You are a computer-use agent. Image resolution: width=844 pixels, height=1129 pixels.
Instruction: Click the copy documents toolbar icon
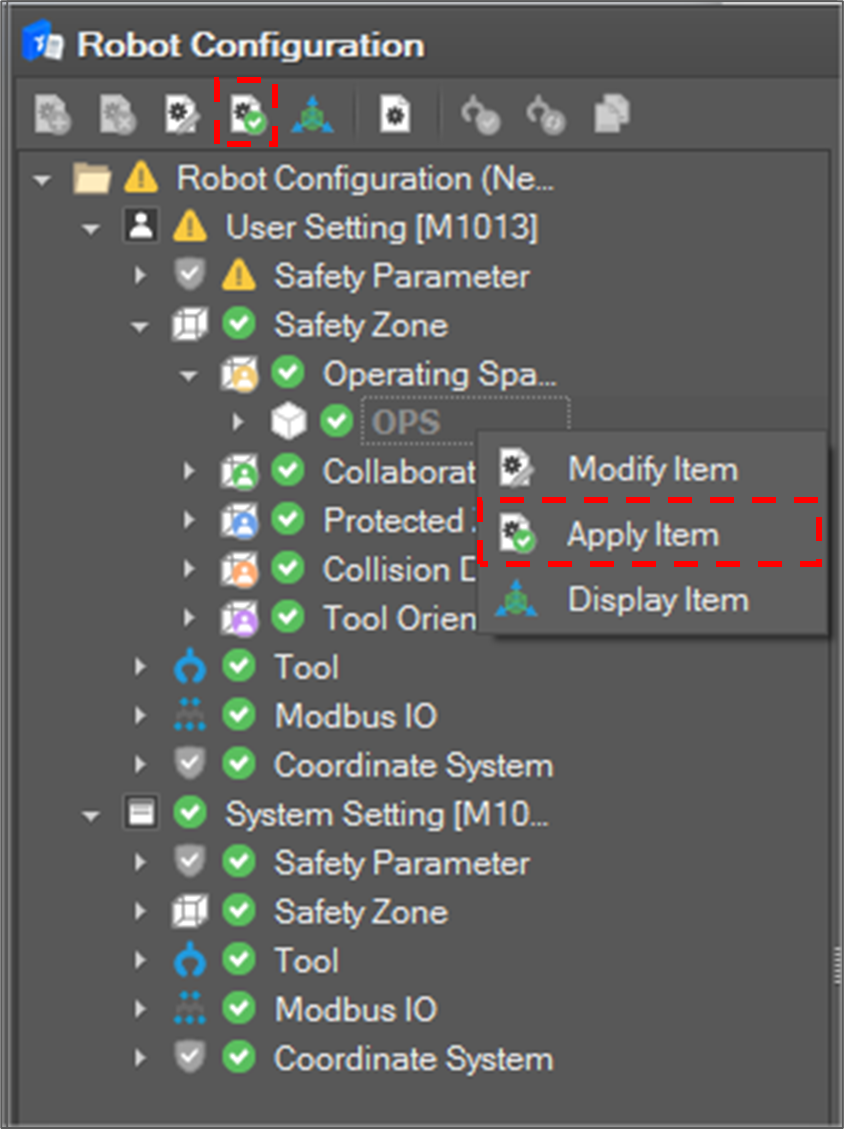tap(610, 115)
